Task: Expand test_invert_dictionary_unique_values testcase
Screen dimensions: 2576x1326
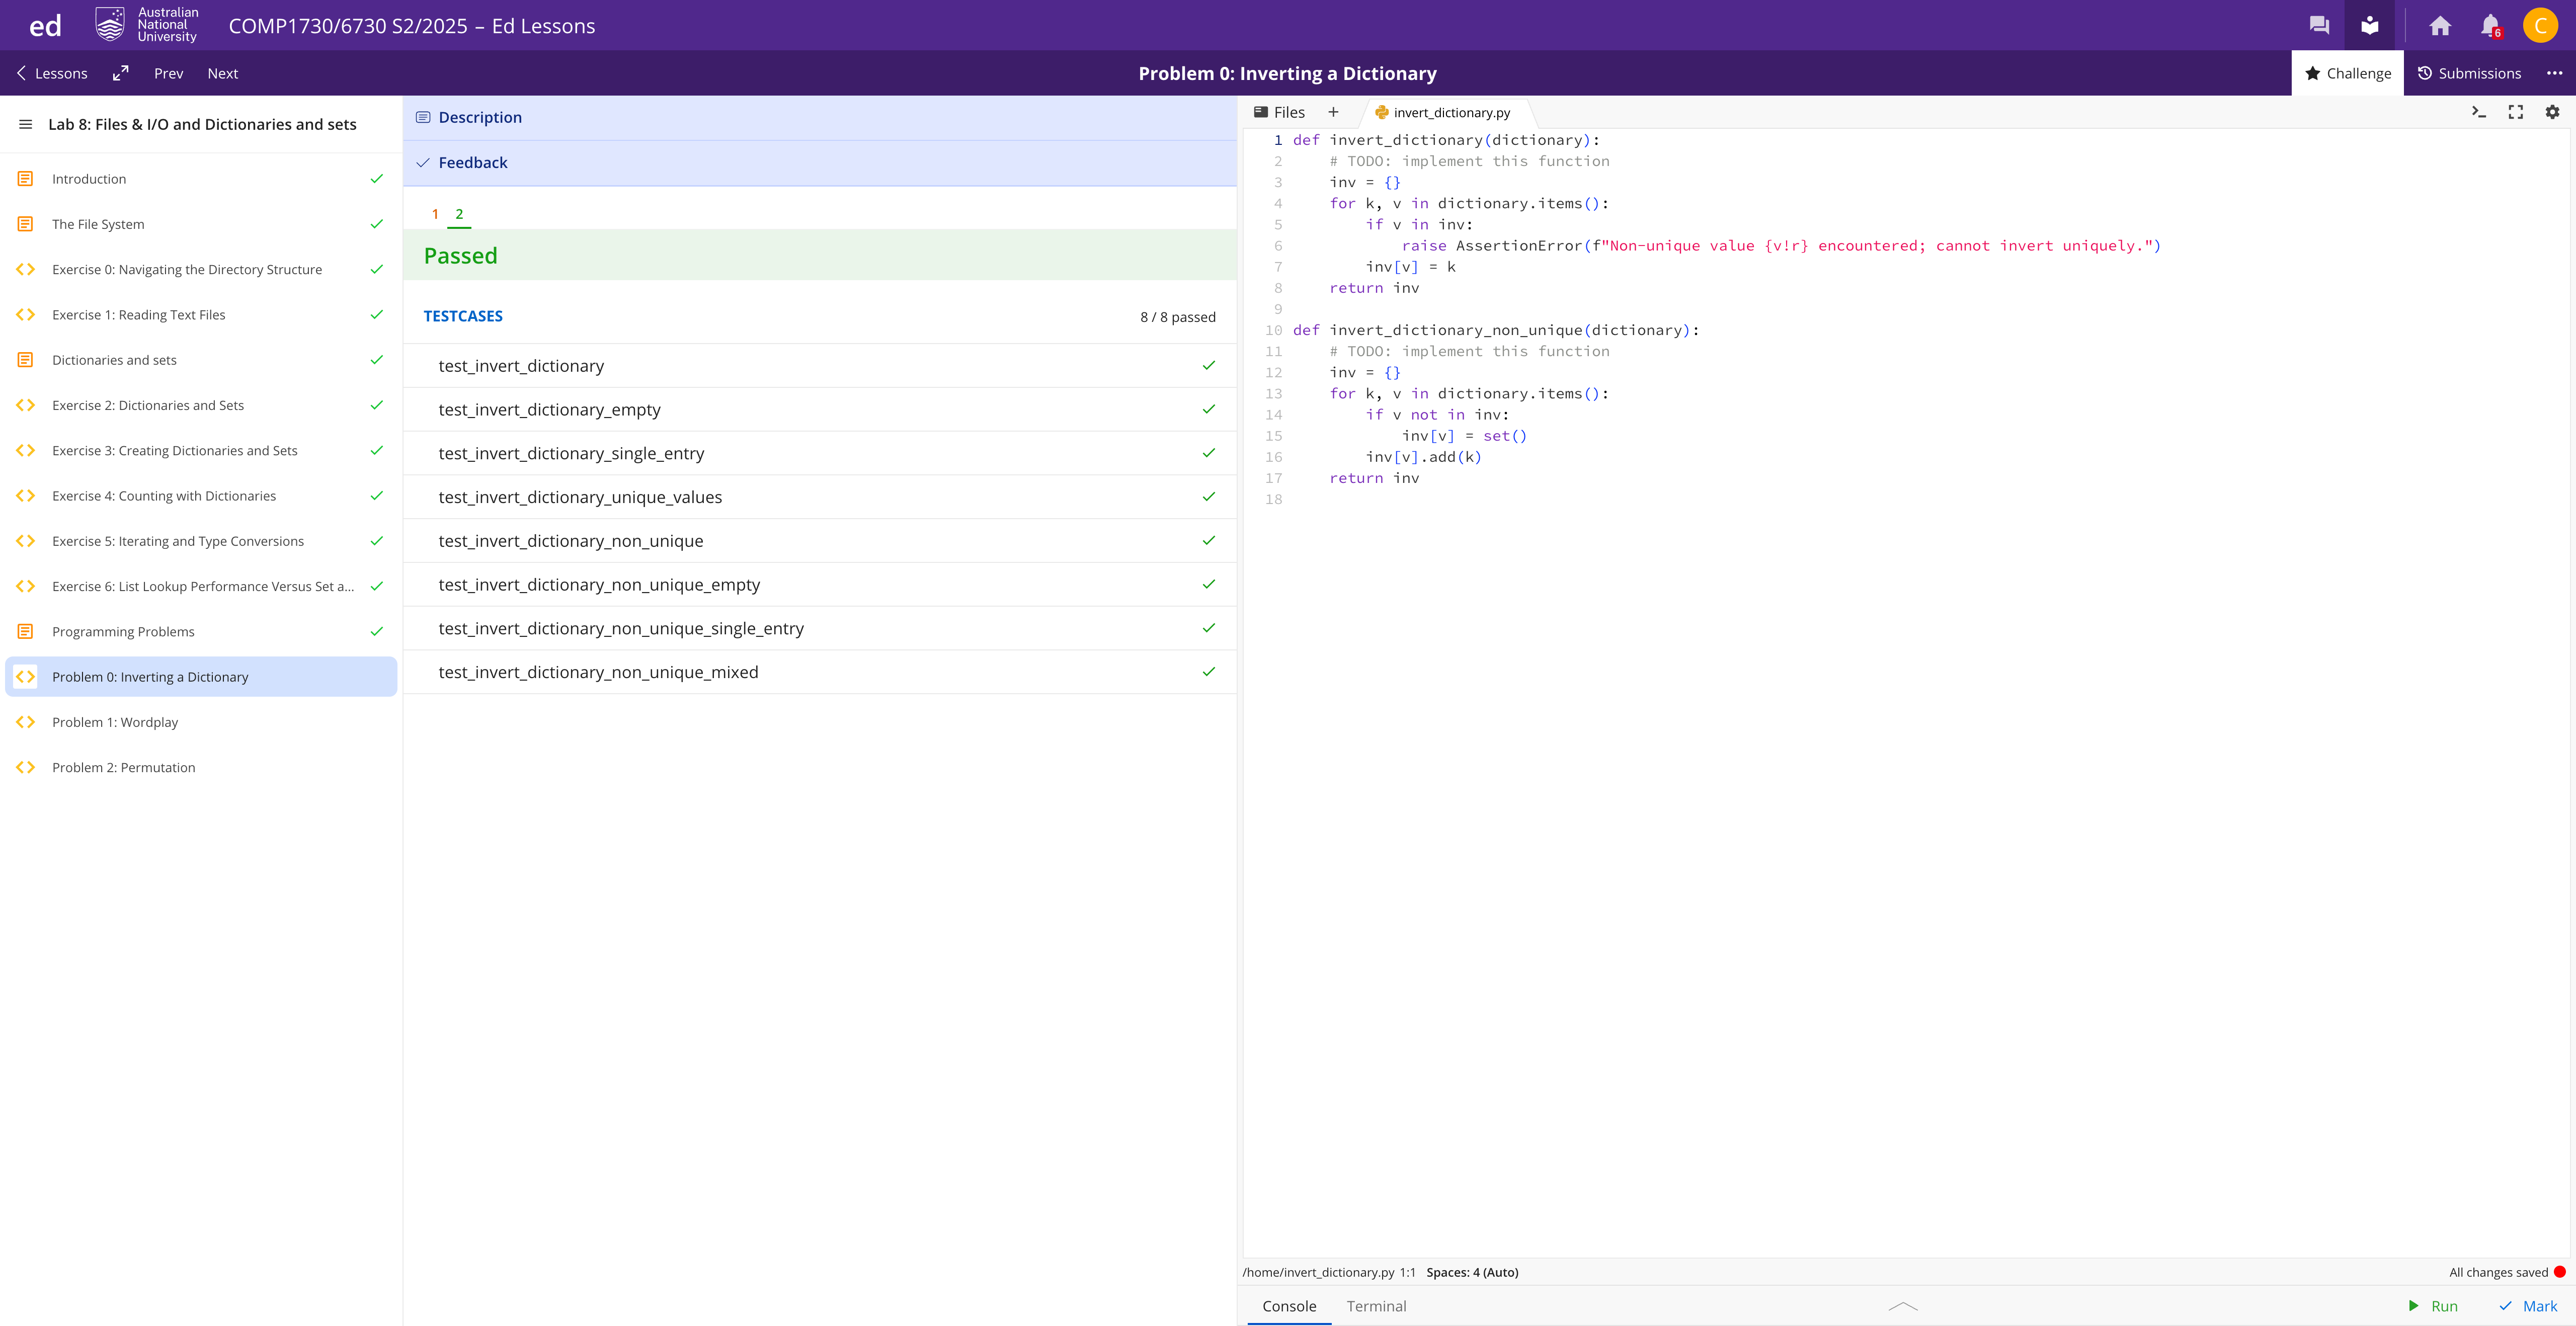Action: coord(820,497)
